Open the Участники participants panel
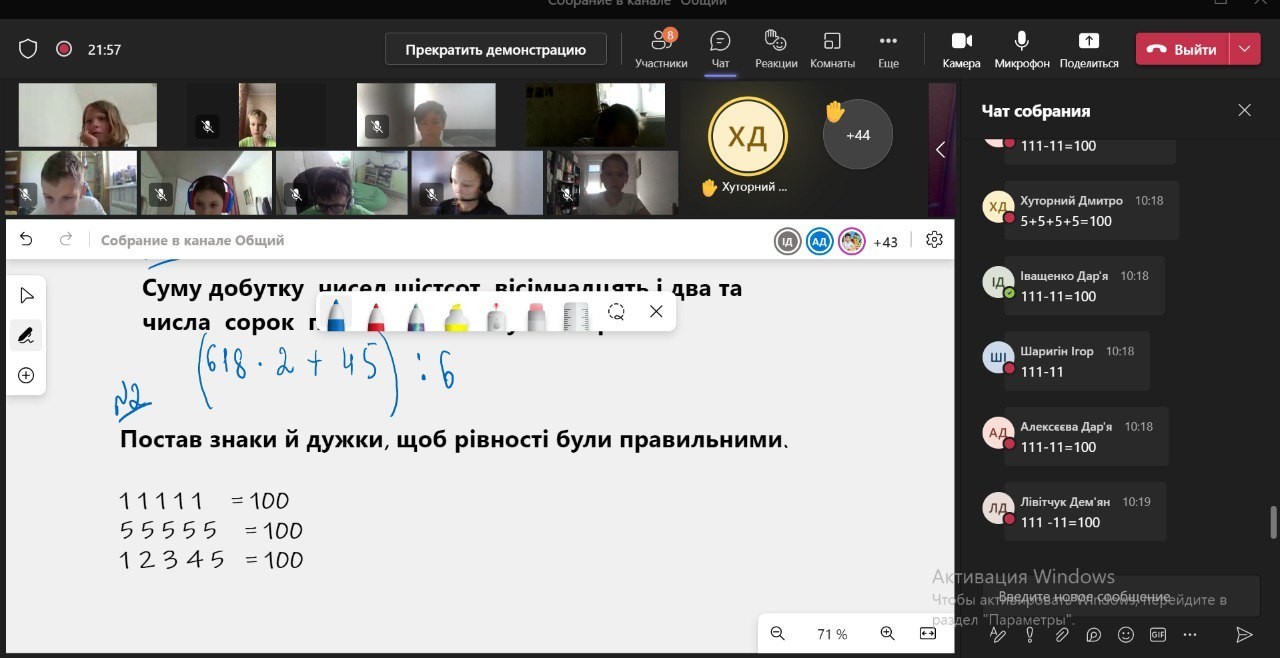The height and width of the screenshot is (658, 1280). click(661, 49)
